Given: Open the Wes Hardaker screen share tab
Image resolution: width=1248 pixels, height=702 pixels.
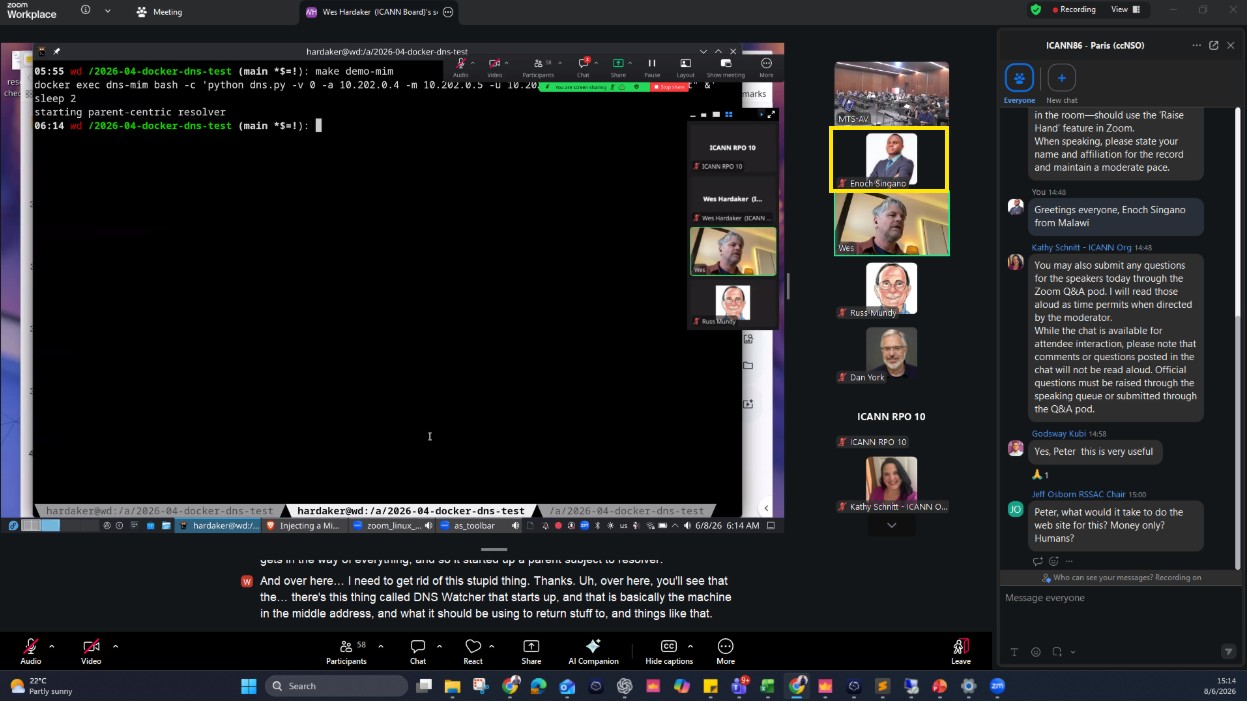Looking at the screenshot, I should pos(372,12).
